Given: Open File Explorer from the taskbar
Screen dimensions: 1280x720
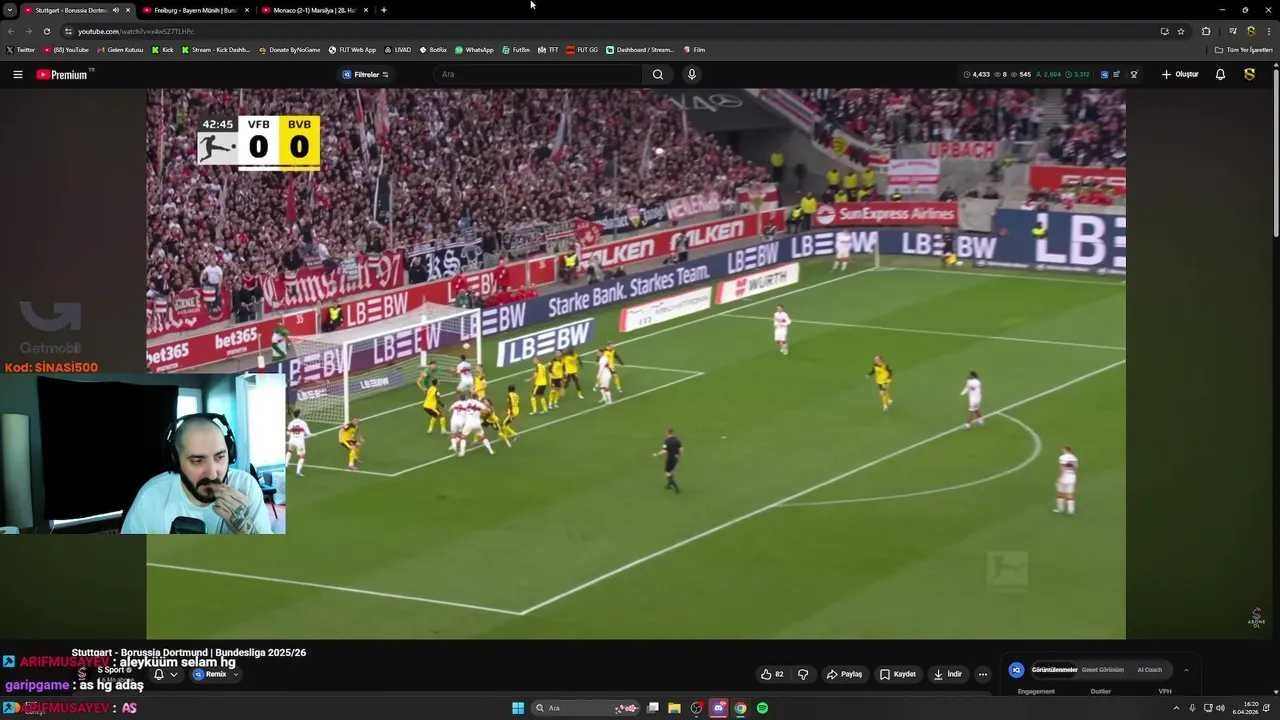Looking at the screenshot, I should click(674, 708).
